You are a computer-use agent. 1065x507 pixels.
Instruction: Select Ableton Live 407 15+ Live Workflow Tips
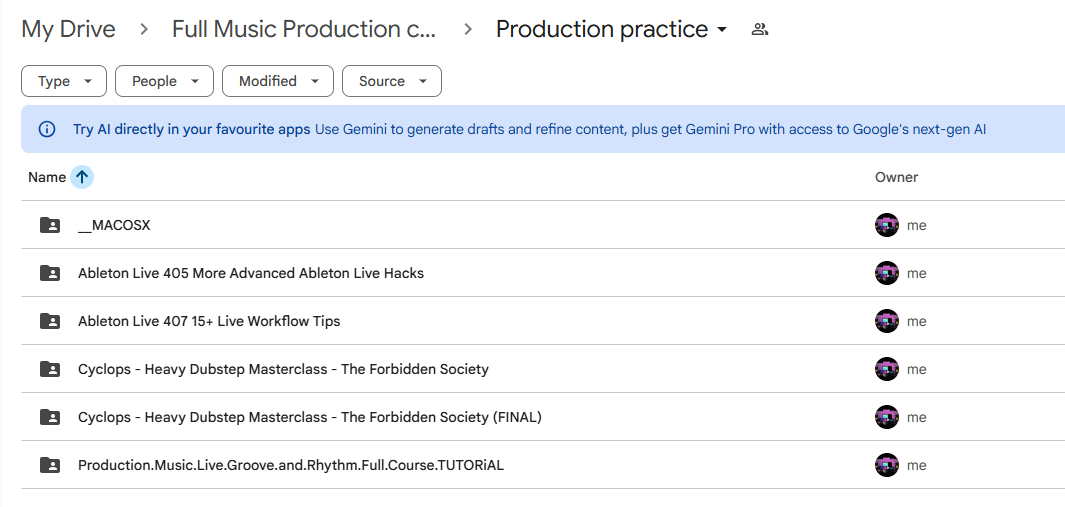point(209,321)
